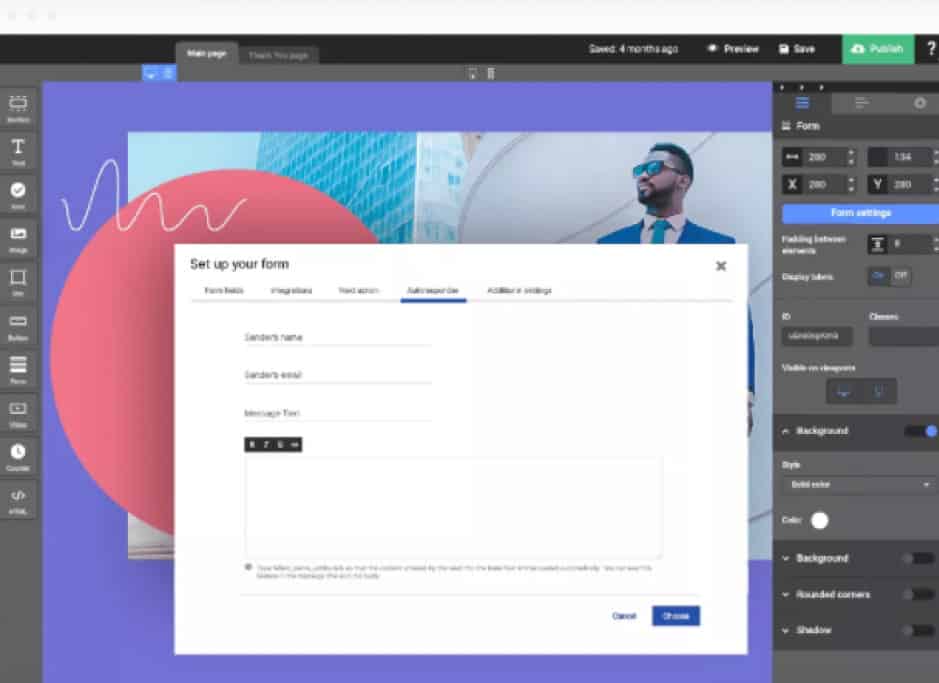Open Form settings
The width and height of the screenshot is (939, 683).
click(x=855, y=212)
